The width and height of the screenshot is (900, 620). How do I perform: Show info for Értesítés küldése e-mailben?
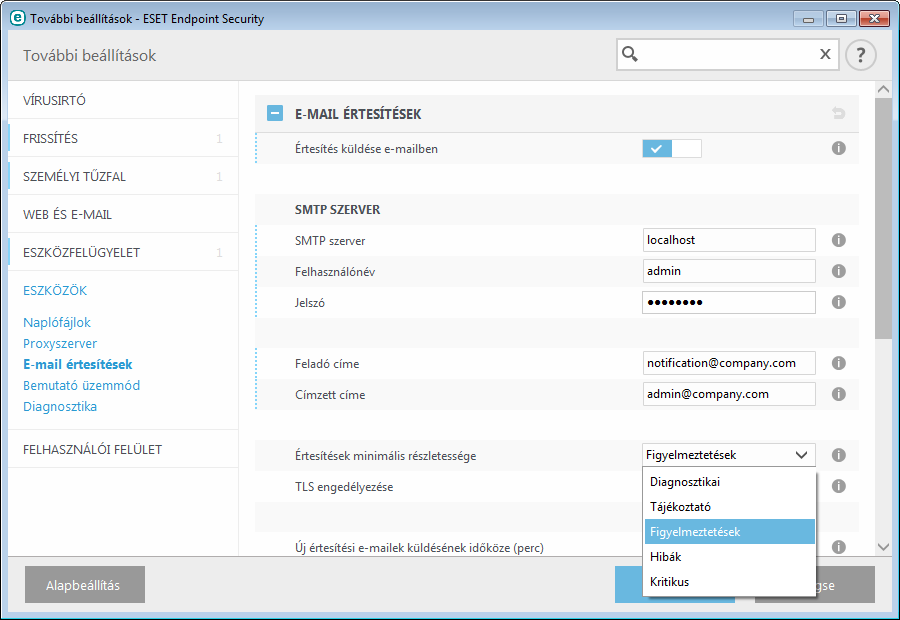point(839,149)
